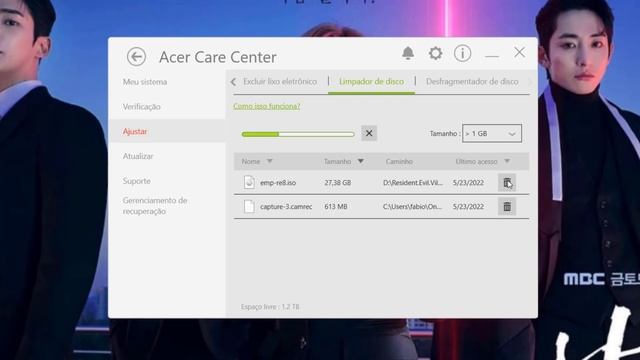Click the Espaço livre status text
The width and height of the screenshot is (640, 360).
270,307
